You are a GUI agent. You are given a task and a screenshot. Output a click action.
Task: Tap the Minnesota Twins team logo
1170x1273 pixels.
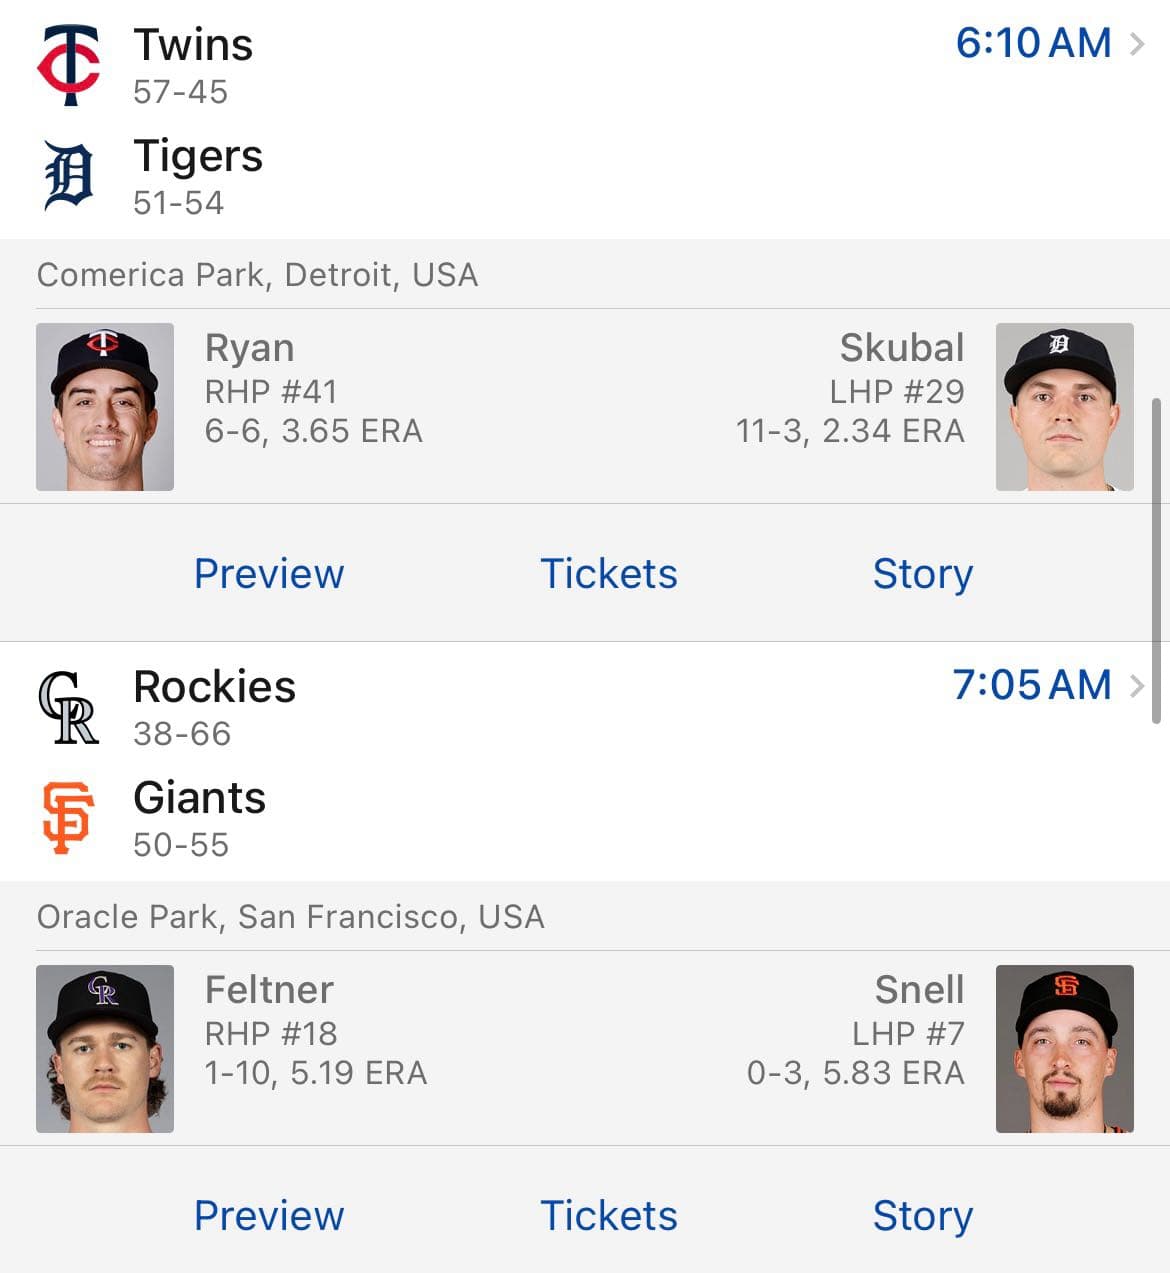pyautogui.click(x=68, y=66)
